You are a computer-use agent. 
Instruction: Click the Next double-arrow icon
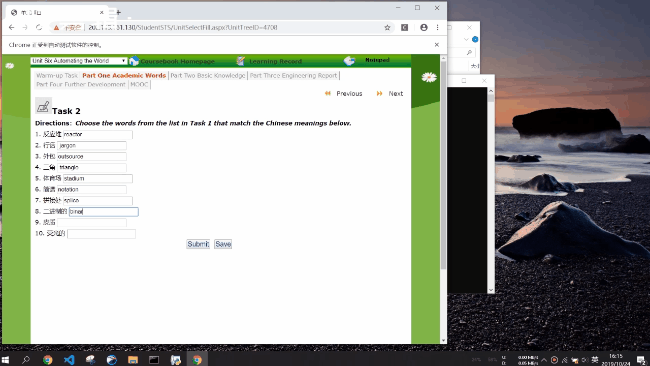coord(379,93)
